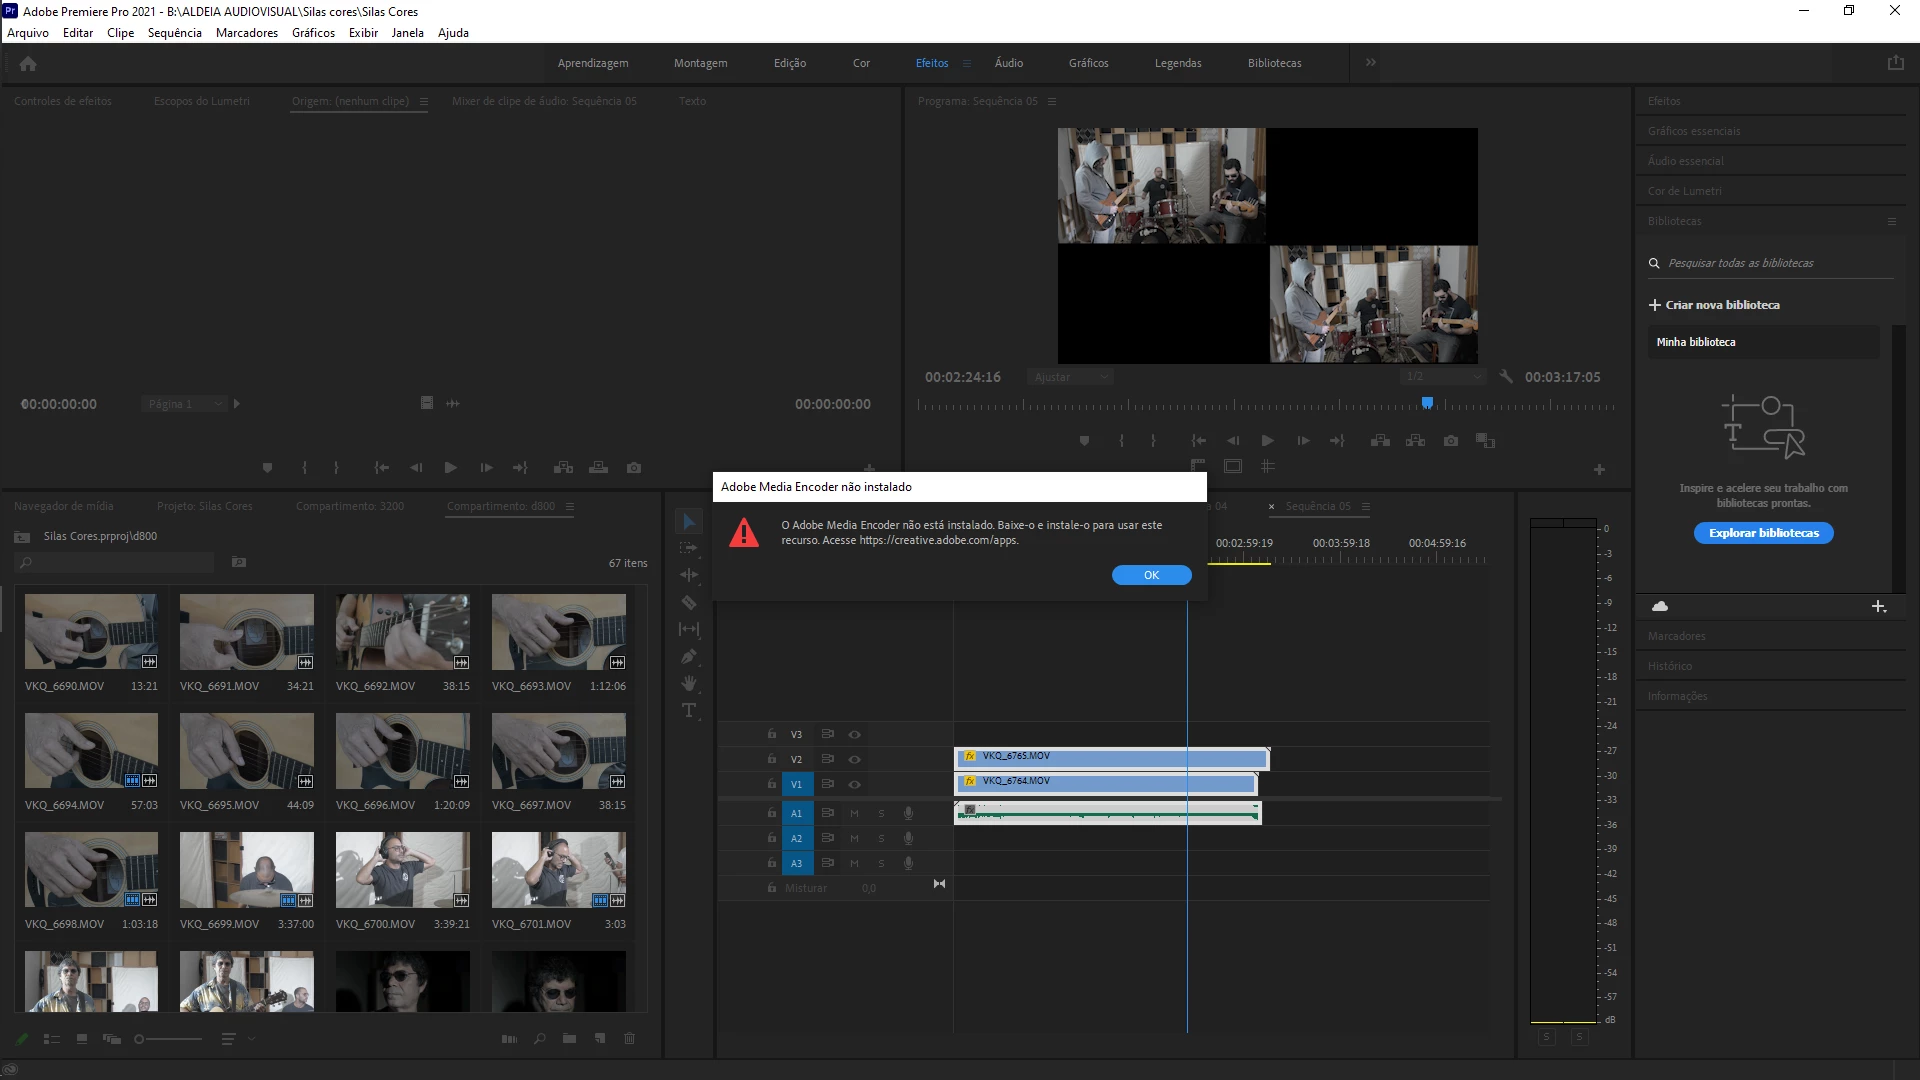Click the Home icon
Image resolution: width=1920 pixels, height=1080 pixels.
click(x=28, y=64)
